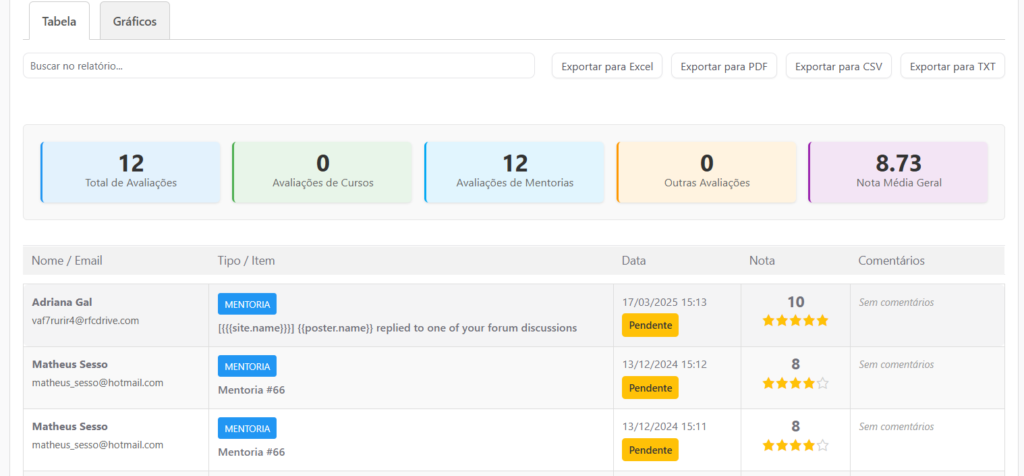1024x476 pixels.
Task: Click the Outras Avaliações summary card
Action: [707, 172]
